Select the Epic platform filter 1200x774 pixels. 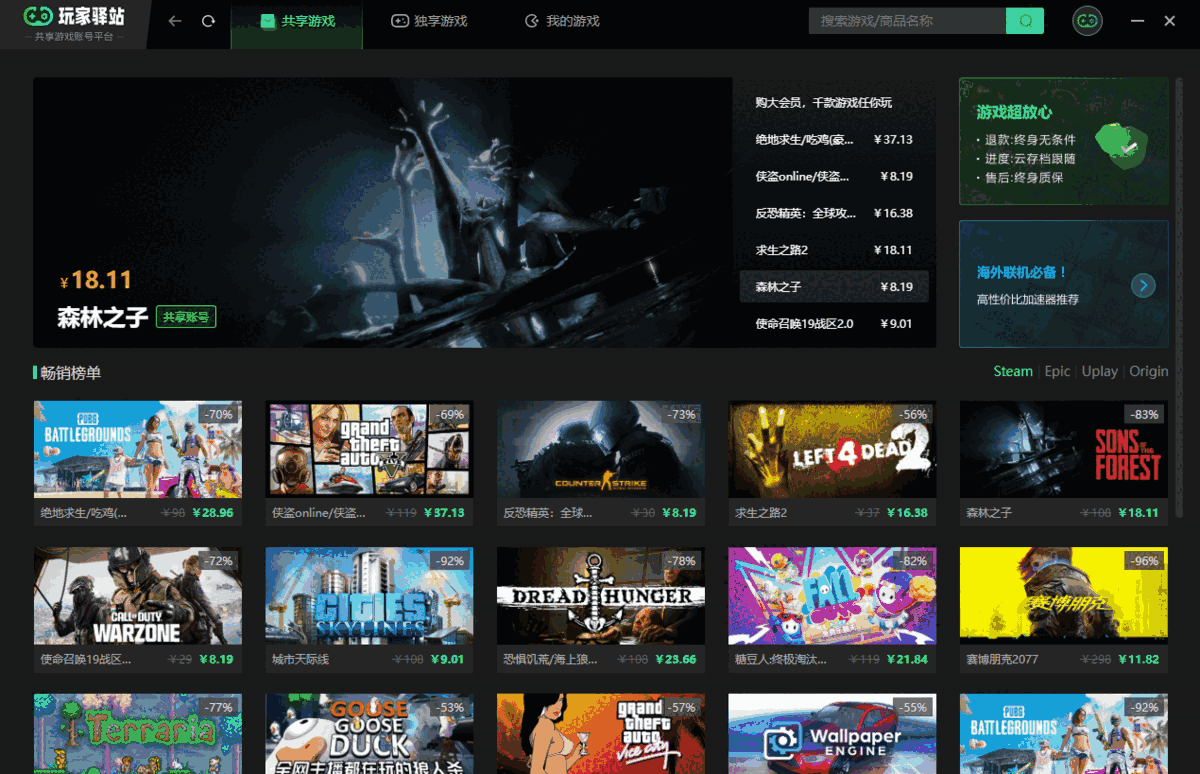click(1057, 371)
